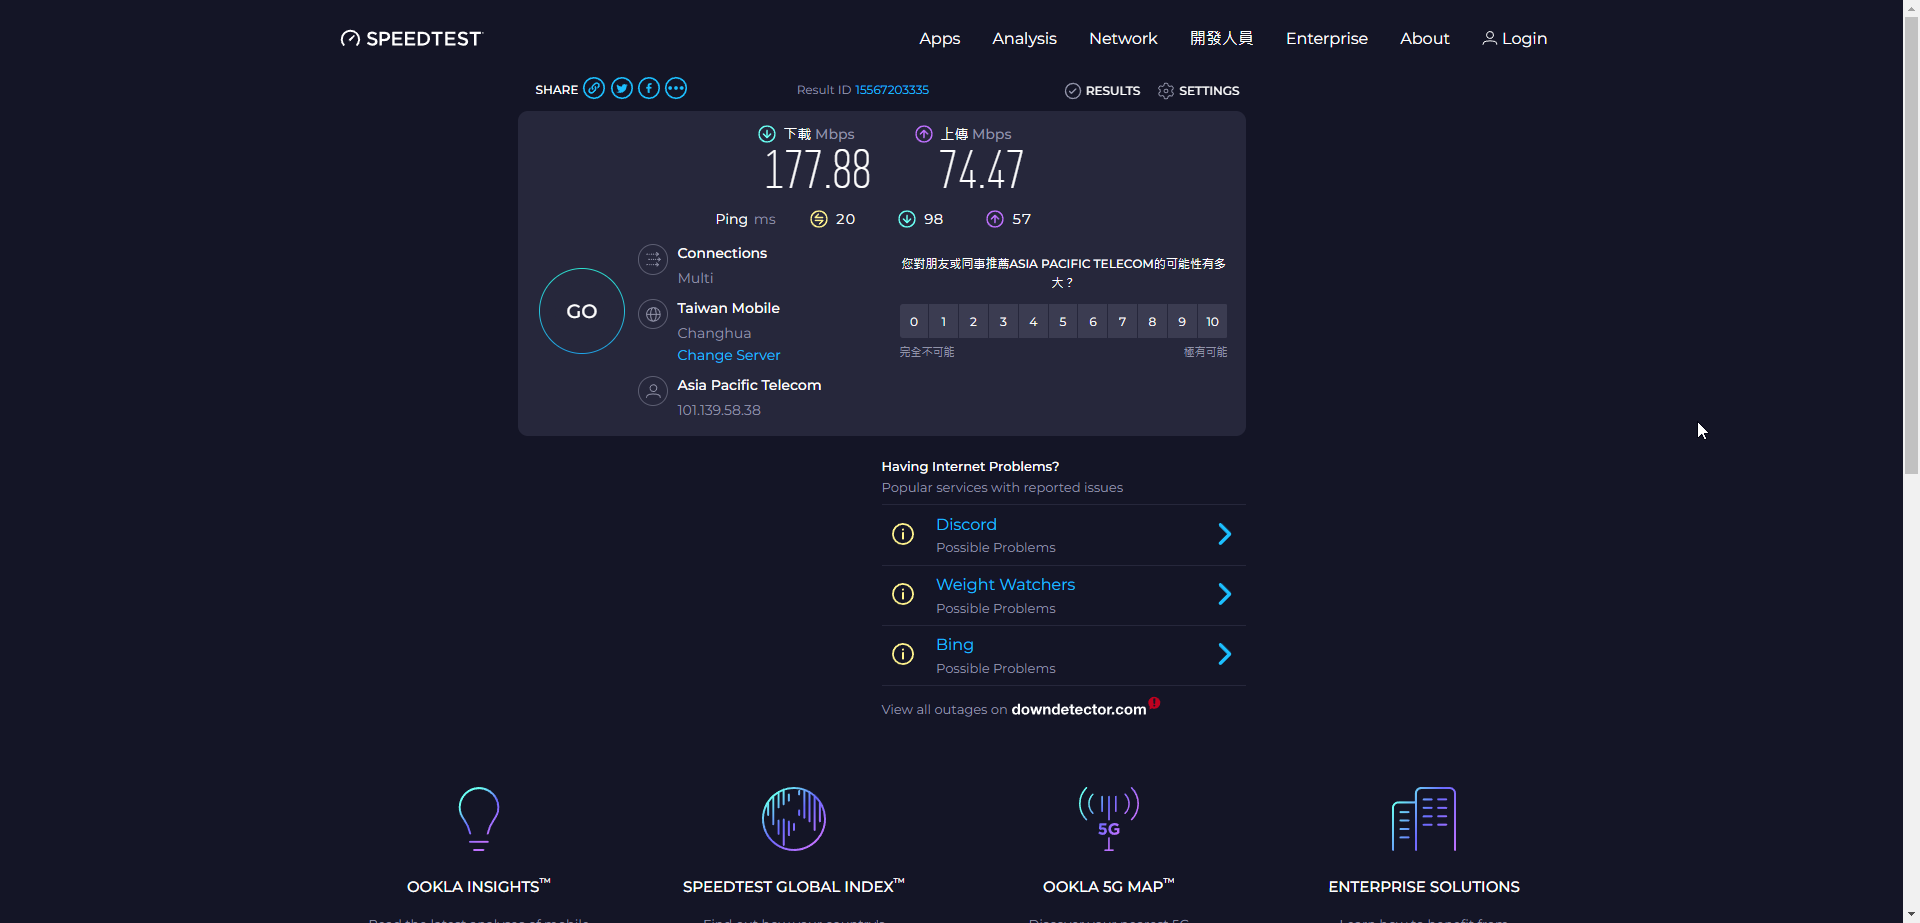Click the Speedtest logo
The height and width of the screenshot is (923, 1920).
coord(410,38)
